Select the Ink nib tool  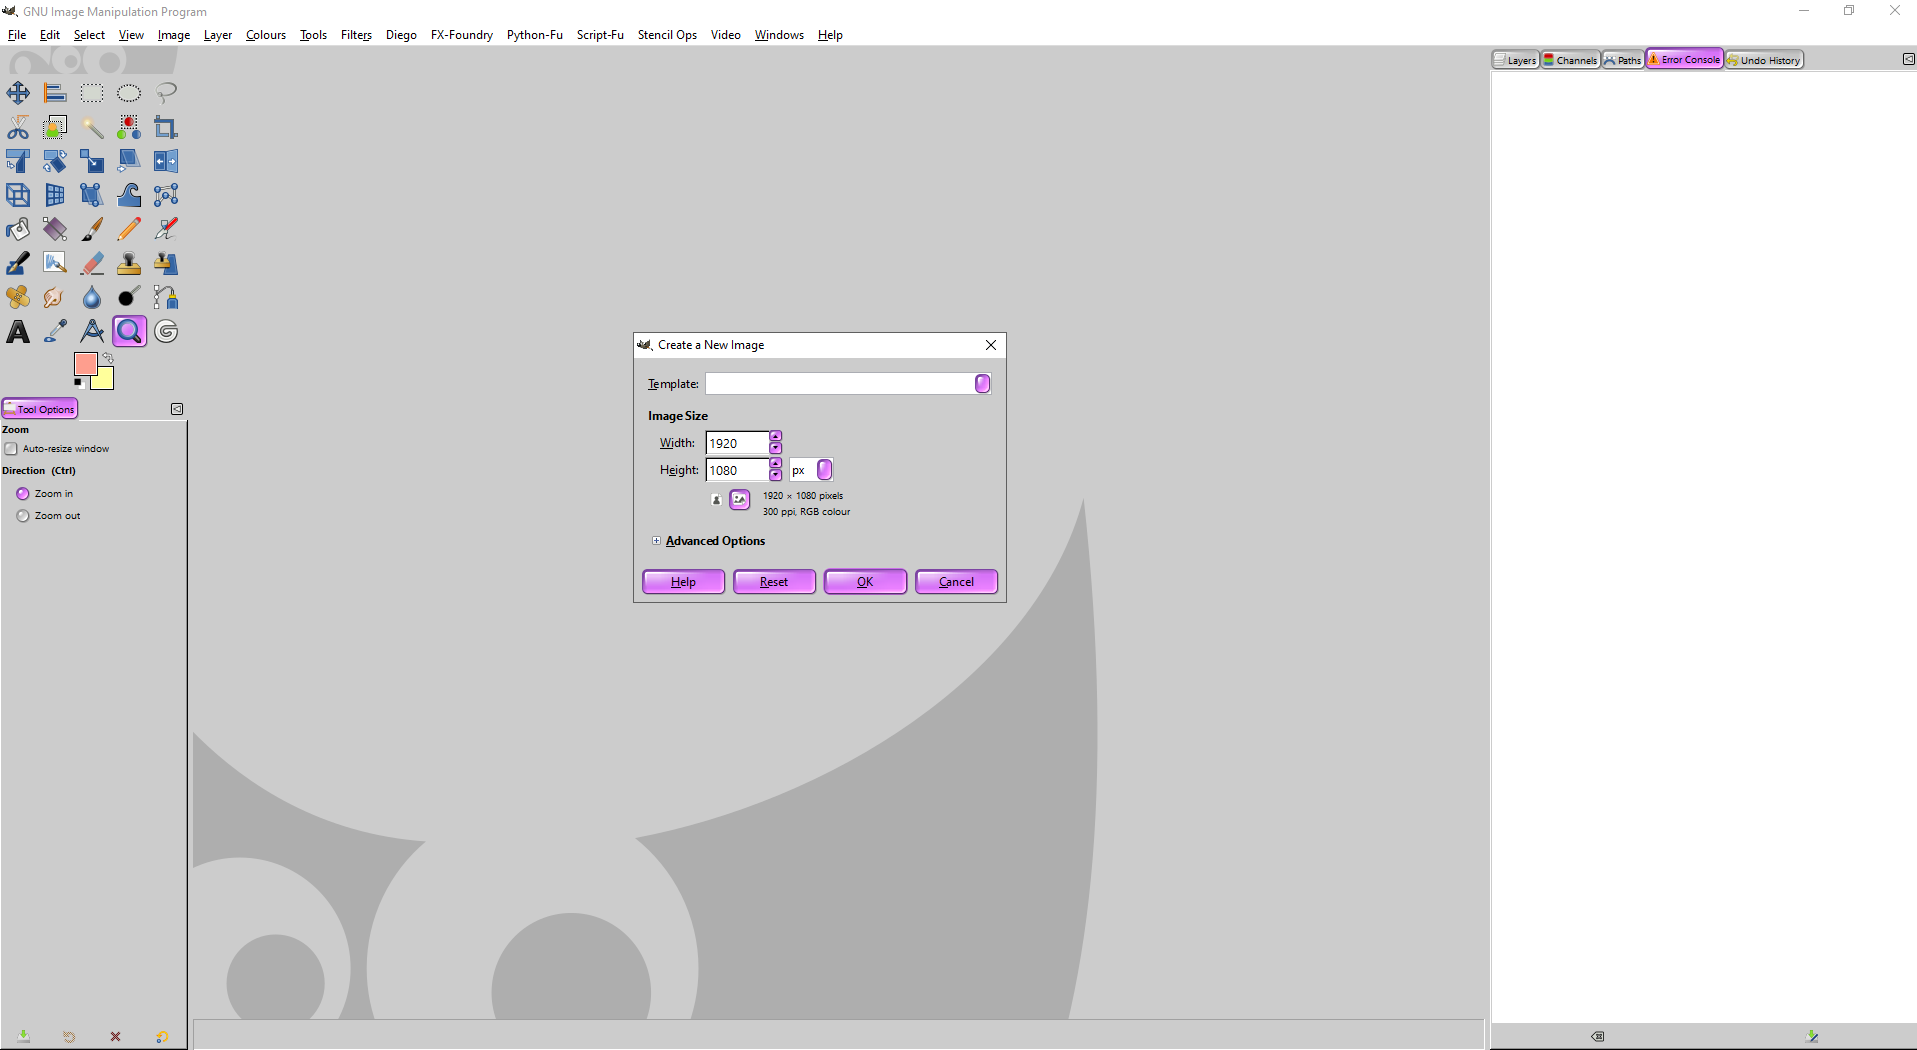(18, 263)
